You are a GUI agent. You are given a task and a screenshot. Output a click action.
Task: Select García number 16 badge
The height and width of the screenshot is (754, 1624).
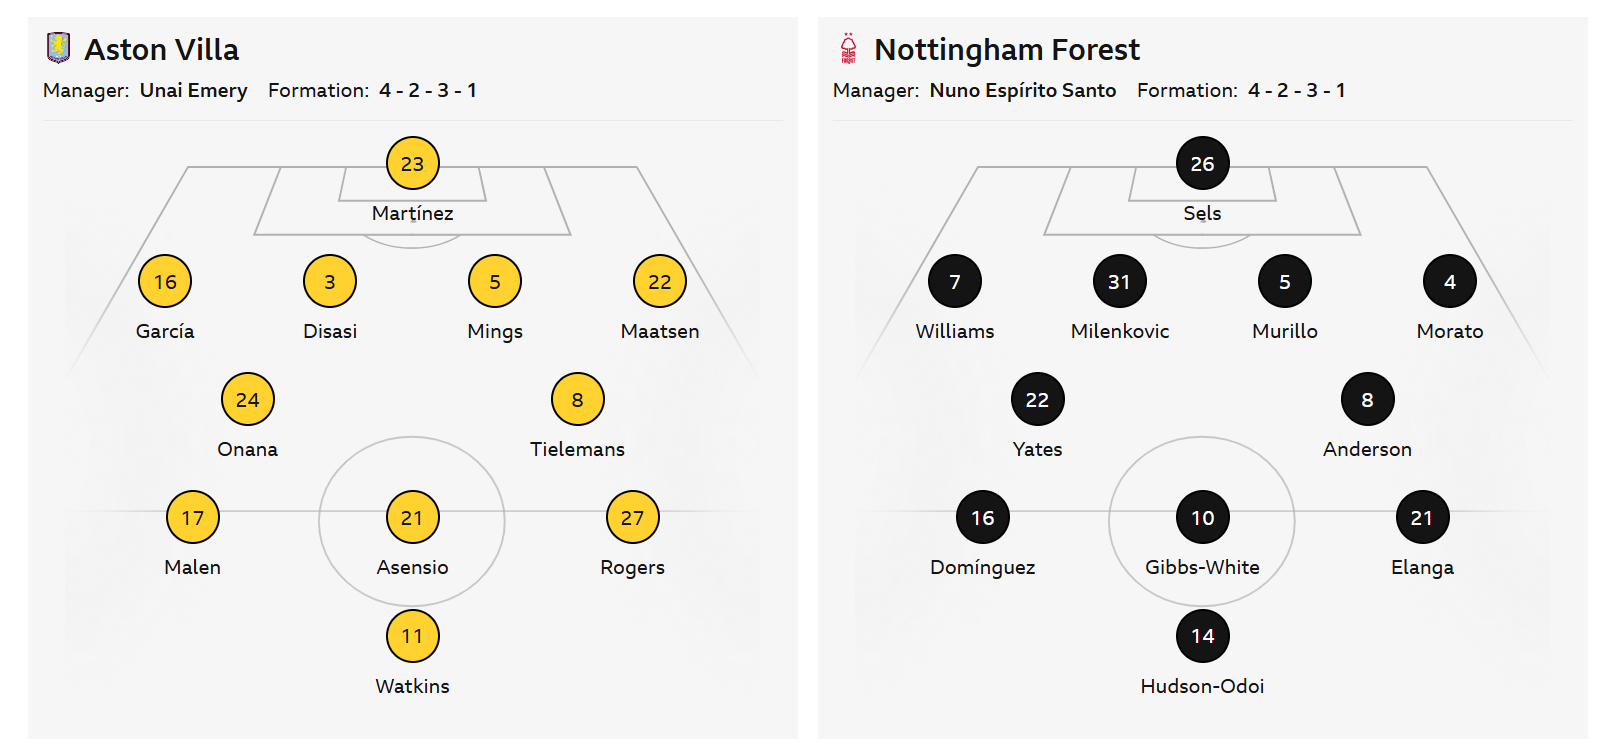click(165, 282)
